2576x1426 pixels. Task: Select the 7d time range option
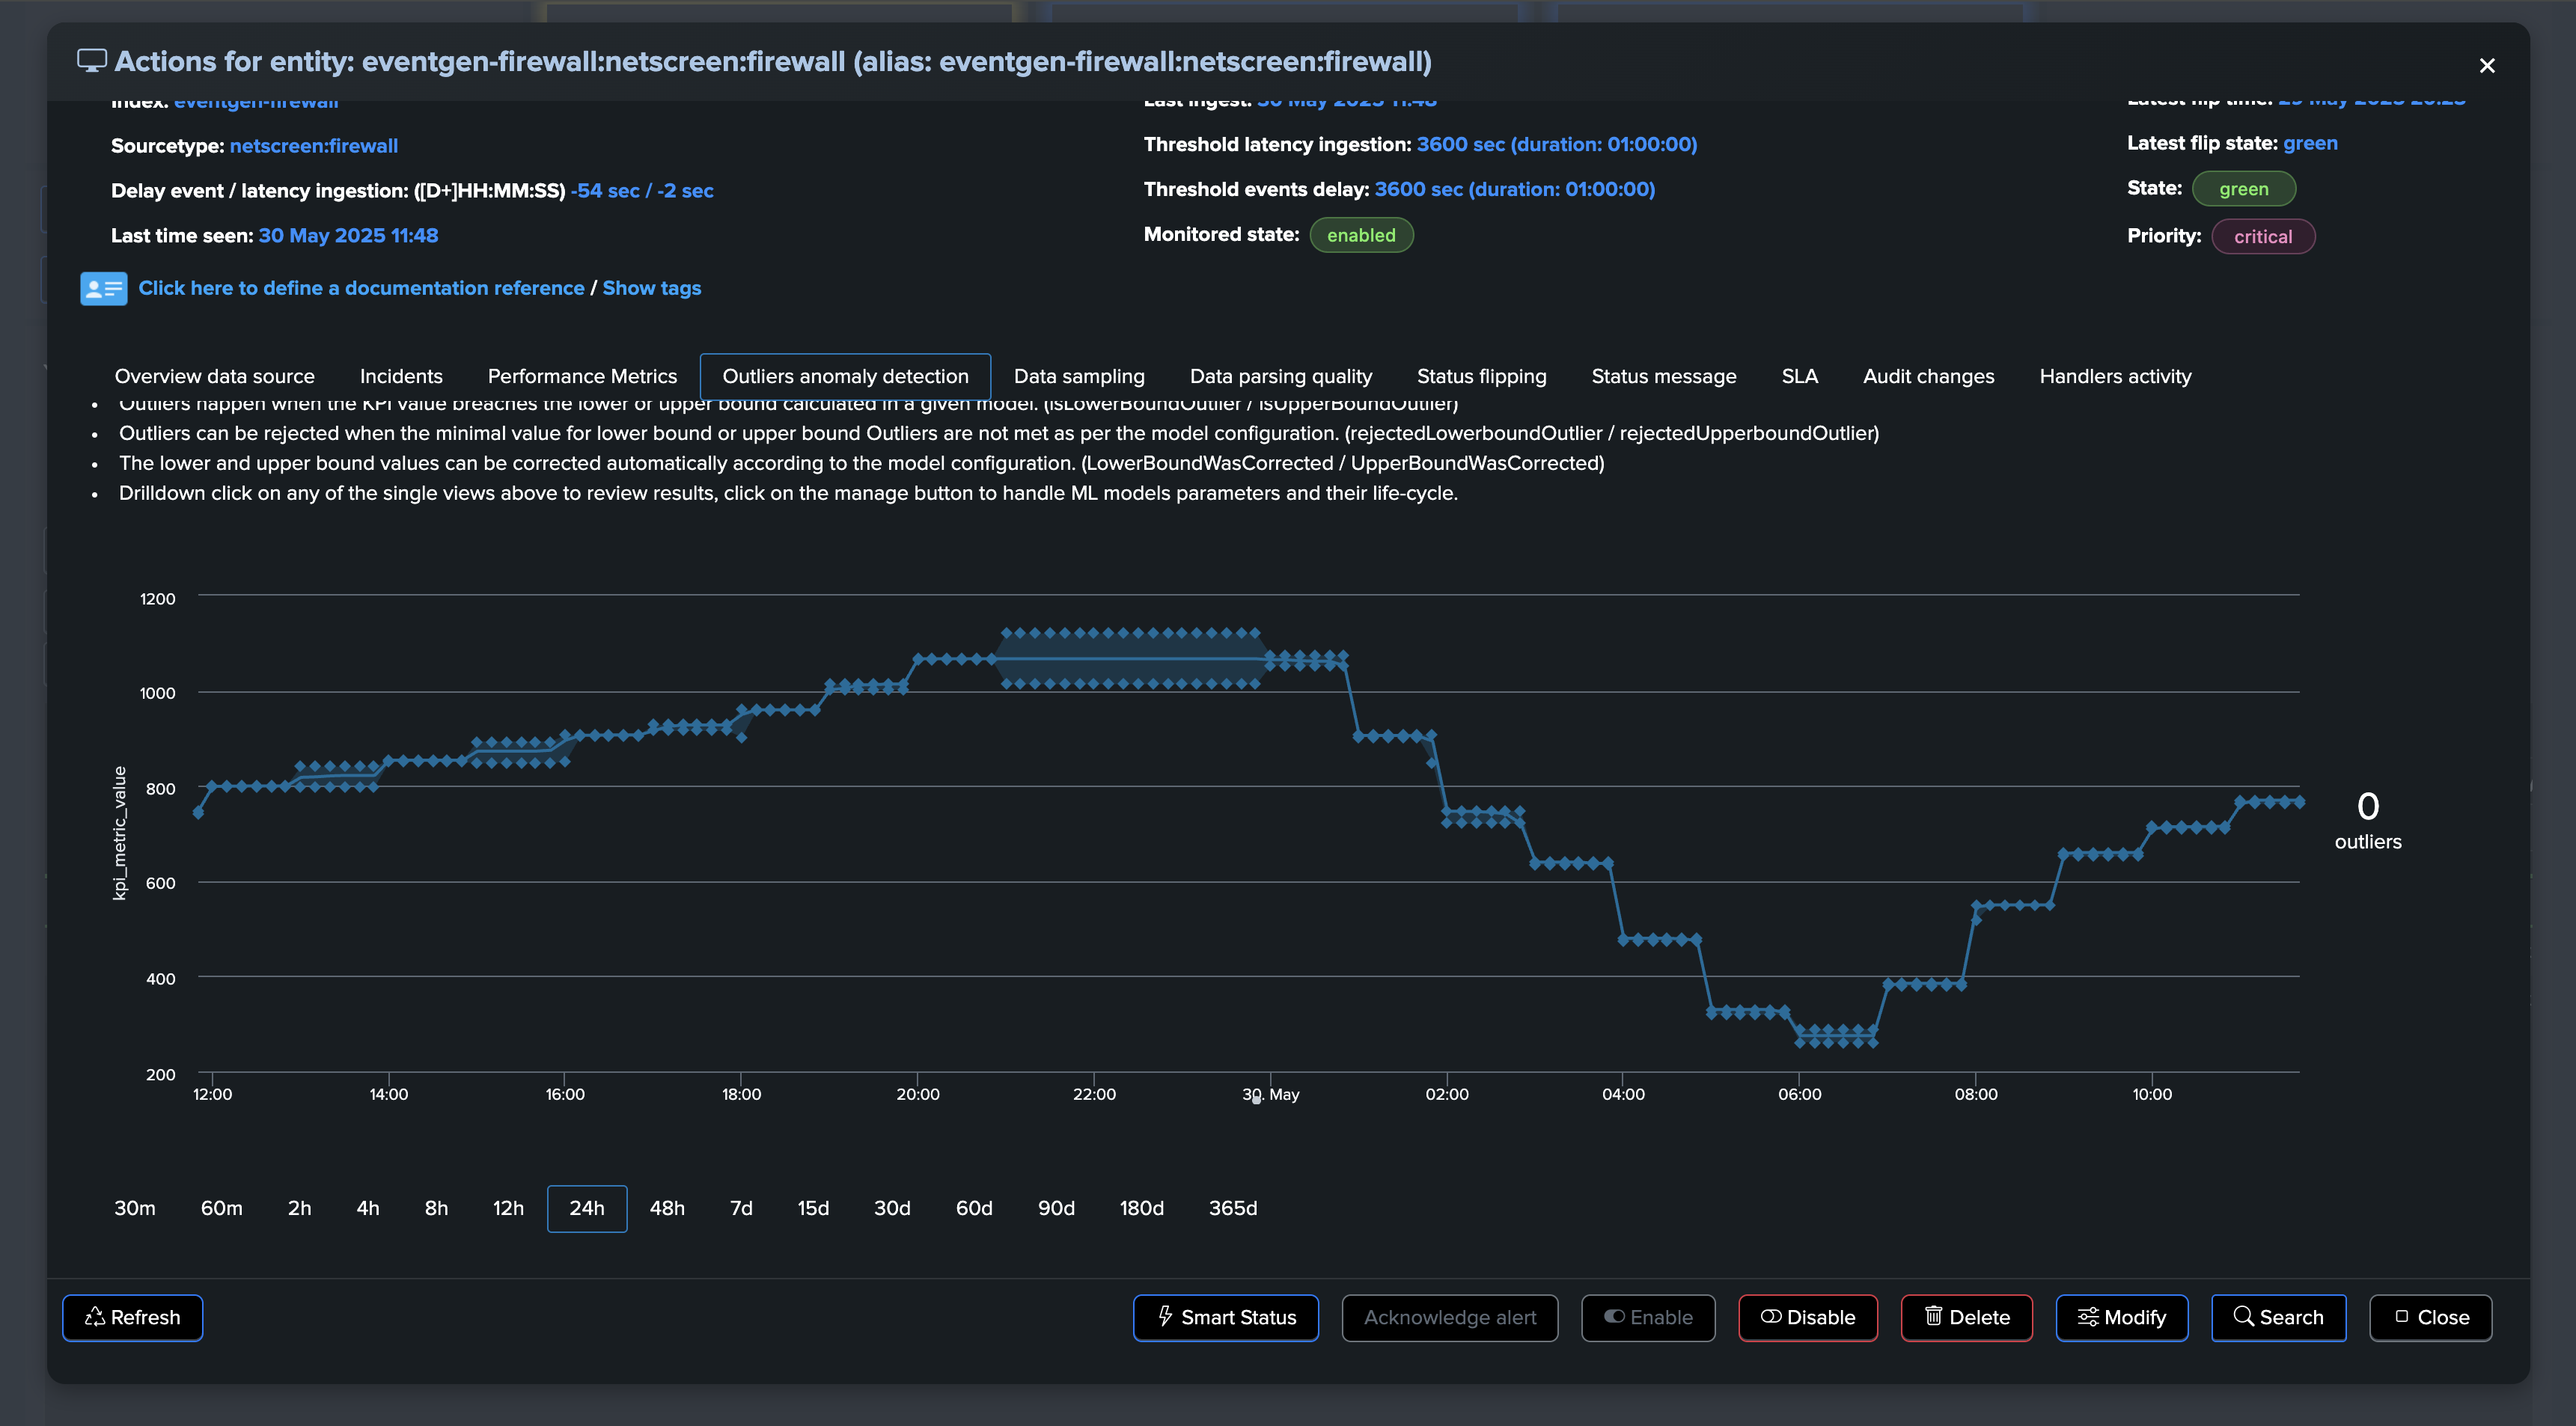point(741,1208)
